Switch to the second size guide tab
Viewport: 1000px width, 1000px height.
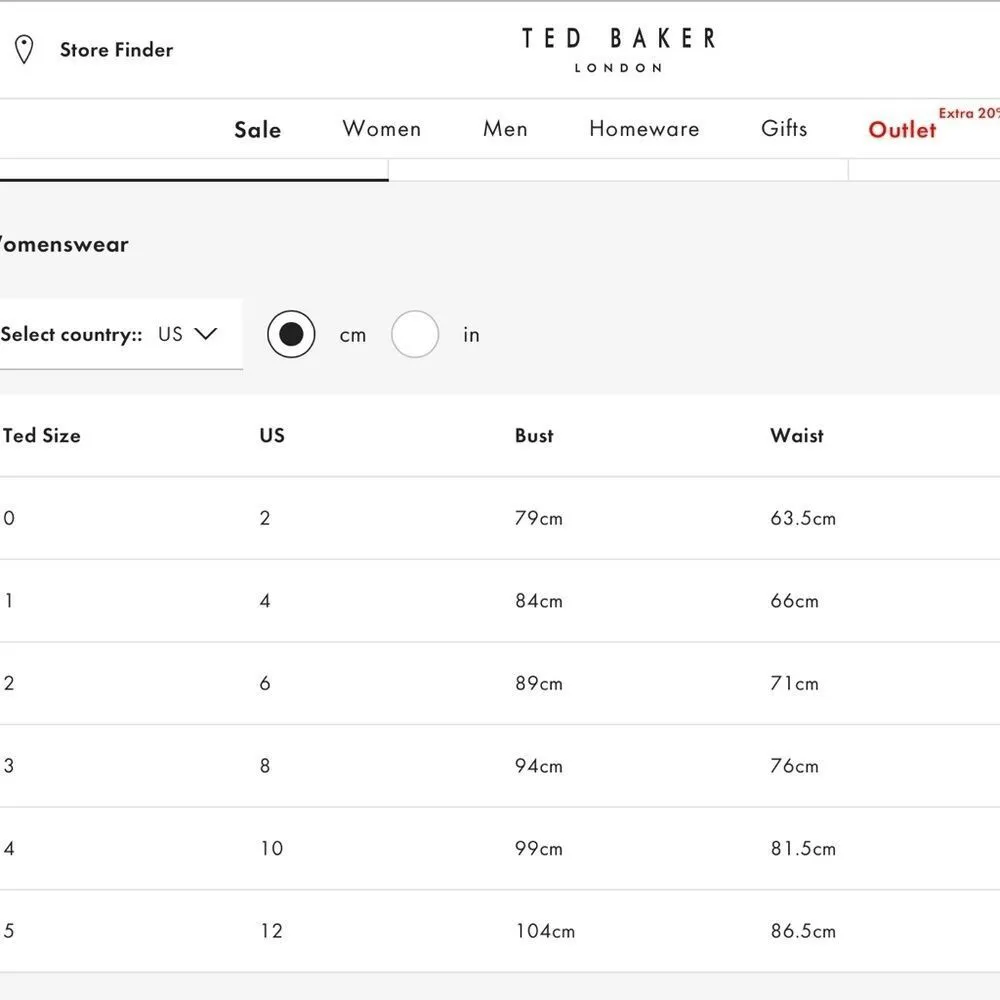pos(618,170)
